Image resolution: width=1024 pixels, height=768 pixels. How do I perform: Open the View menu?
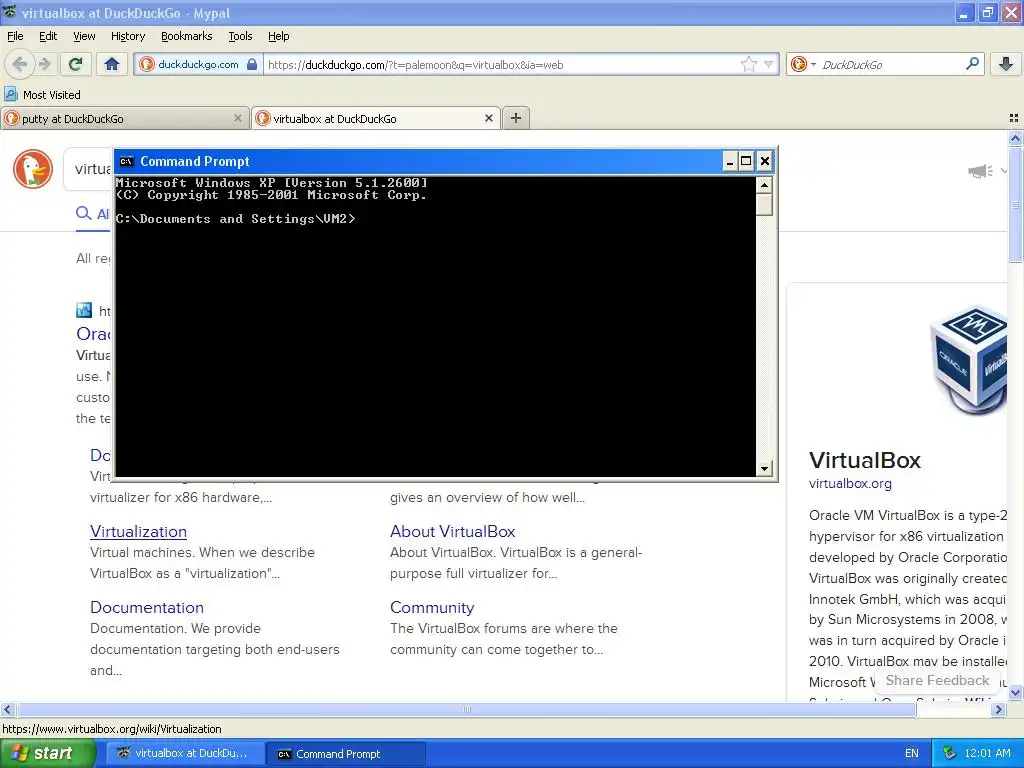click(84, 36)
